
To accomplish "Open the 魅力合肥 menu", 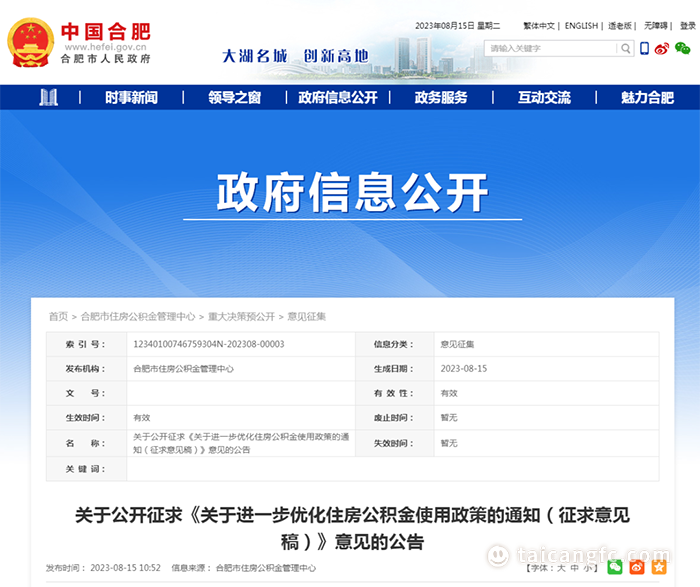I will [x=647, y=97].
